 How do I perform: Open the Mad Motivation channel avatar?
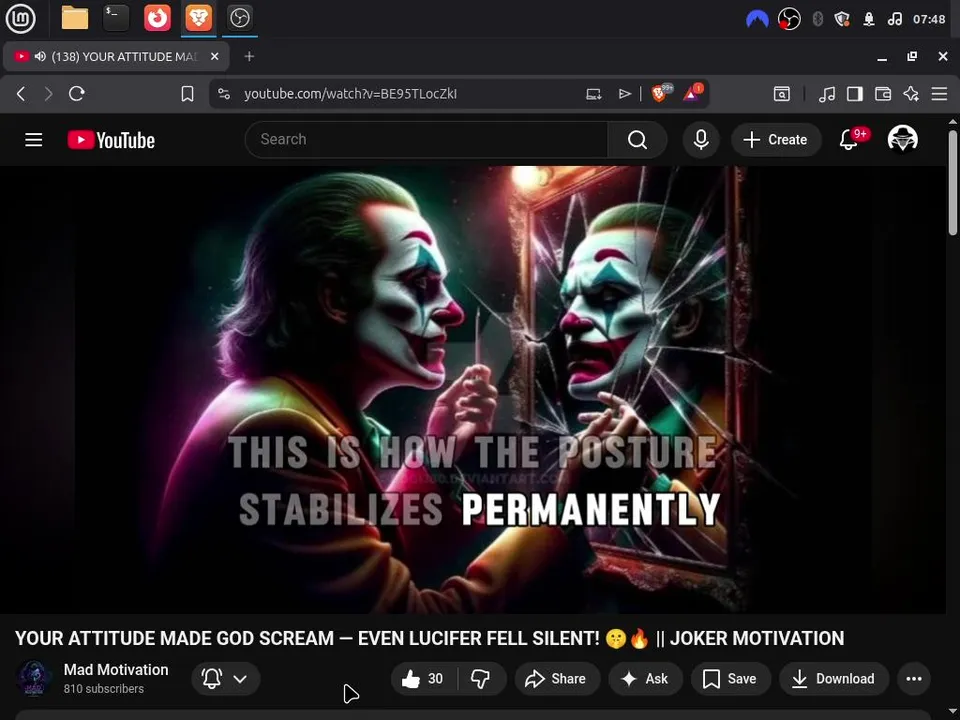coord(34,678)
